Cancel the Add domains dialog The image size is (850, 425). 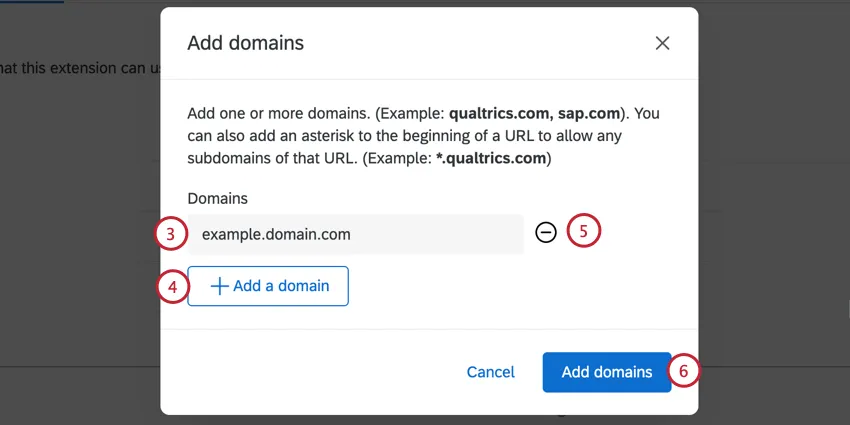click(x=490, y=372)
